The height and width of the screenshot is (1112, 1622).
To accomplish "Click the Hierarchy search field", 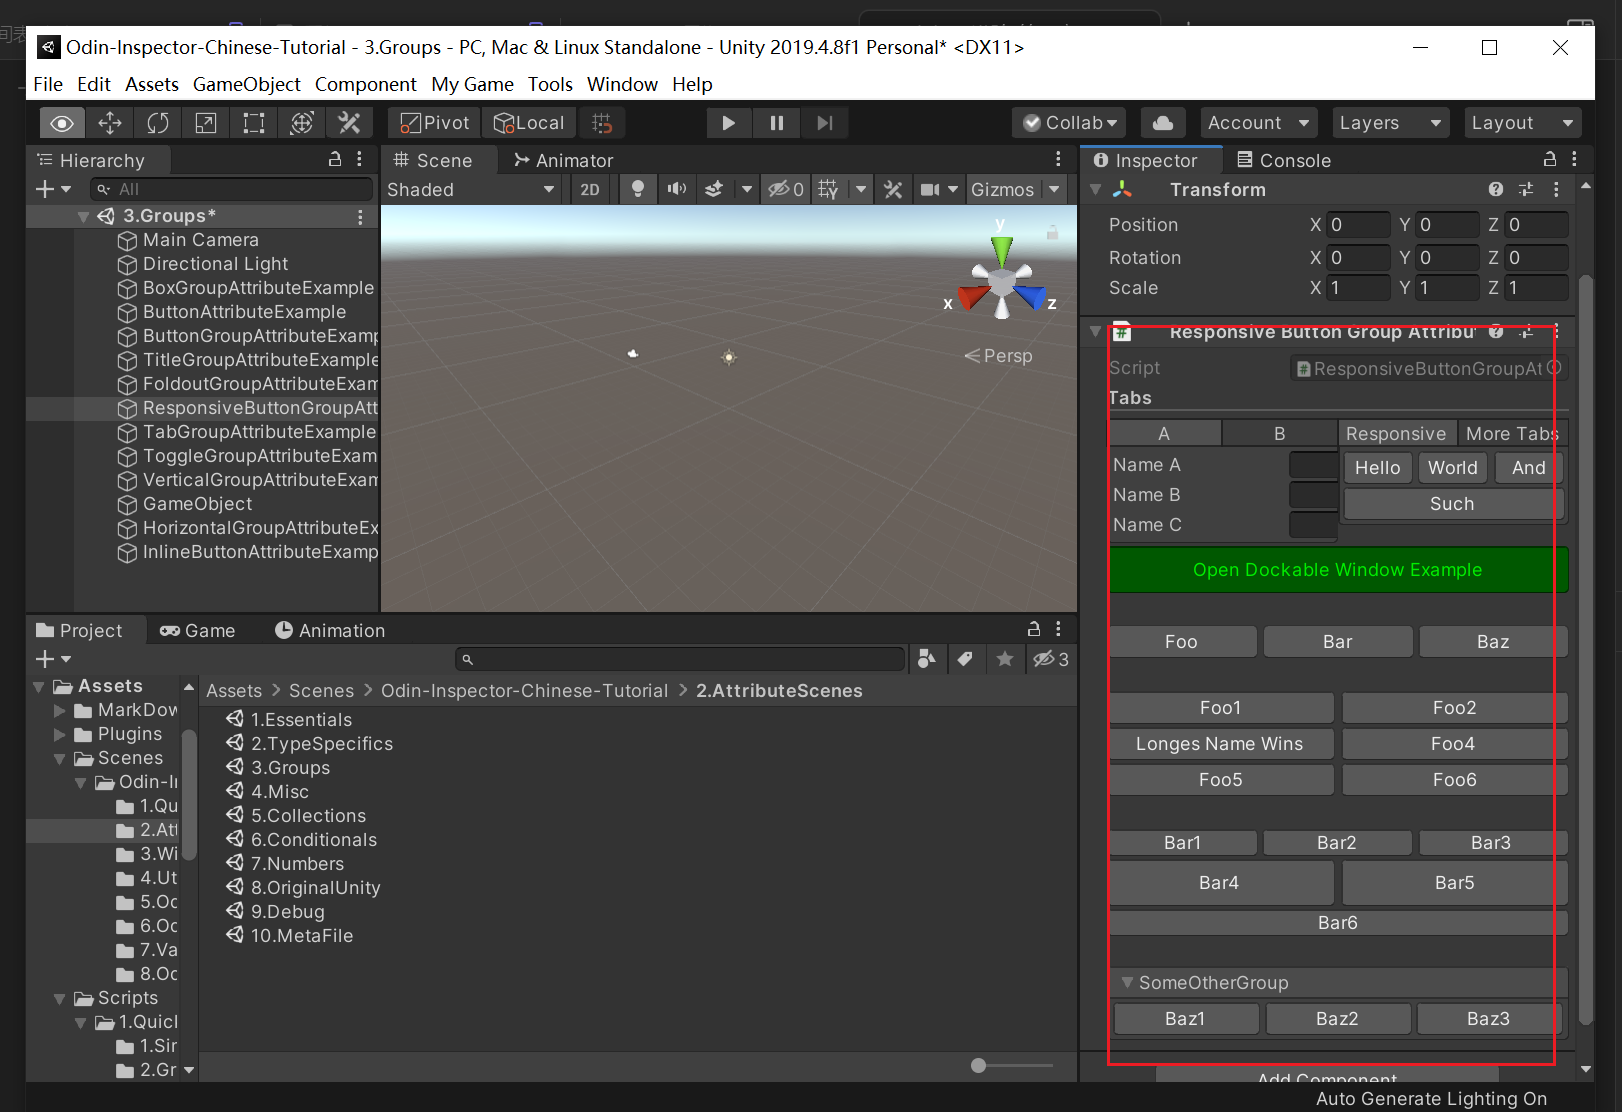I will point(232,189).
